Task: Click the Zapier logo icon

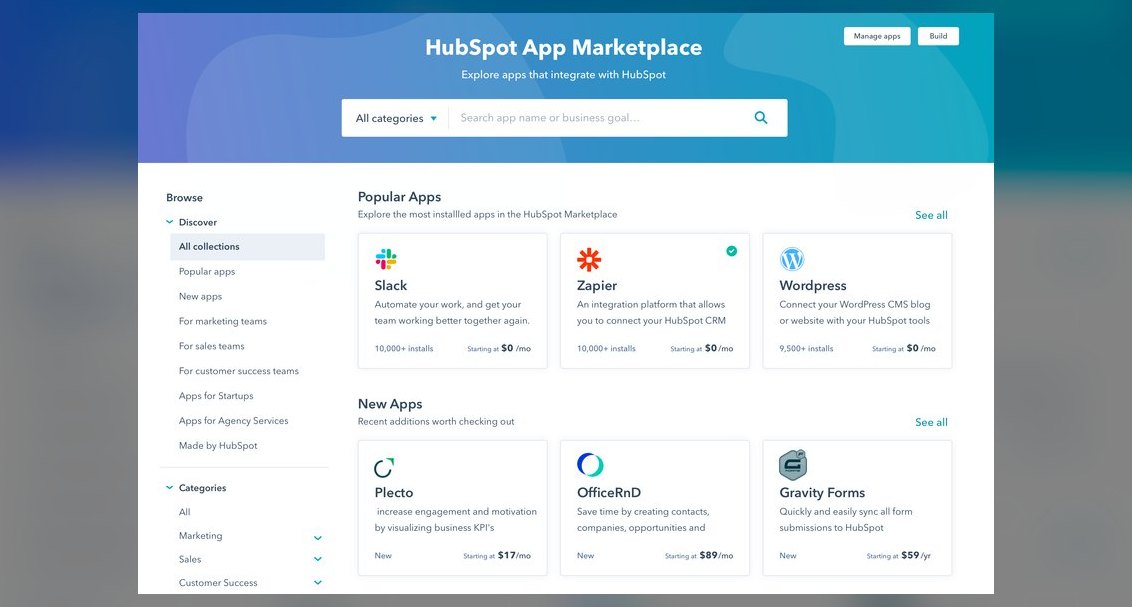Action: pyautogui.click(x=589, y=259)
